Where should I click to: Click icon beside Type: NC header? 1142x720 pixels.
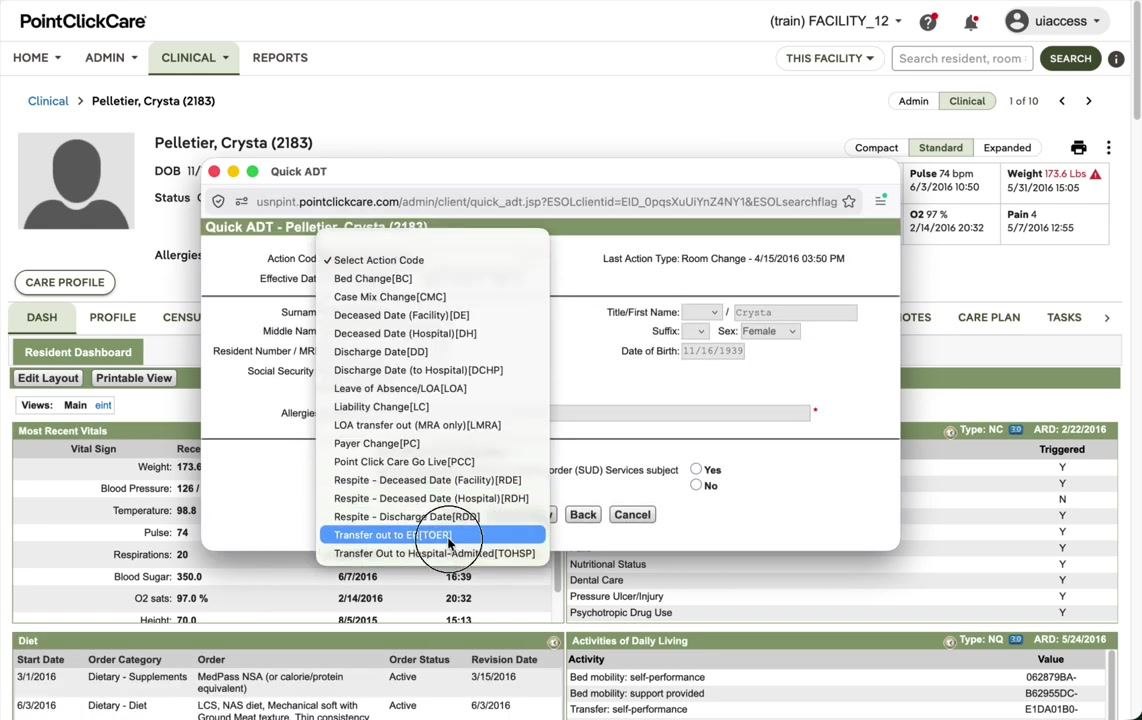coord(950,432)
